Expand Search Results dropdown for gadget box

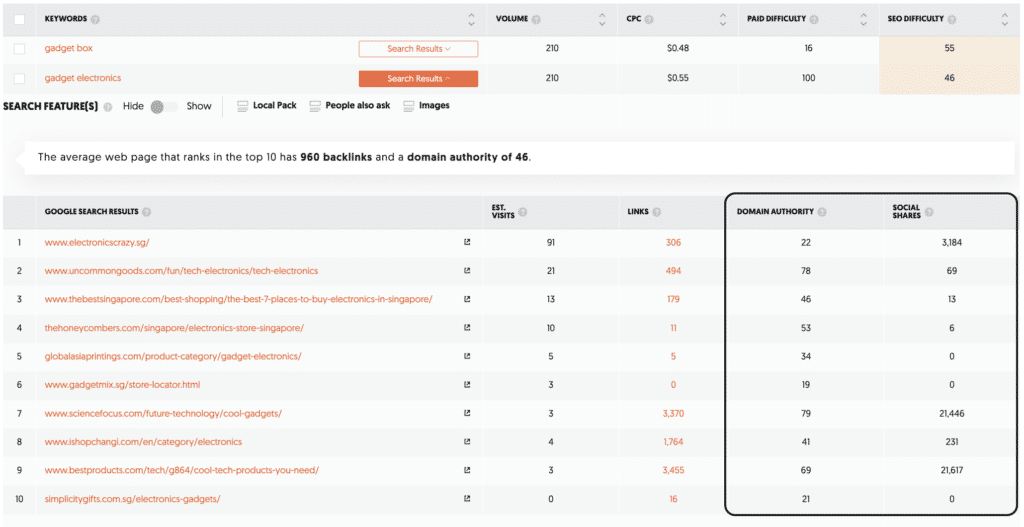pos(418,49)
